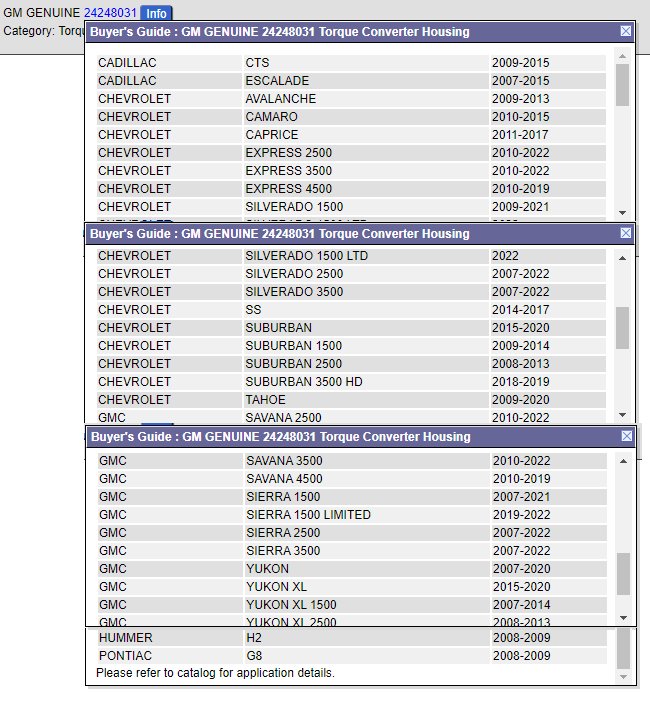Image resolution: width=650 pixels, height=718 pixels.
Task: Click scrollbar thumb in middle popup
Action: (622, 327)
